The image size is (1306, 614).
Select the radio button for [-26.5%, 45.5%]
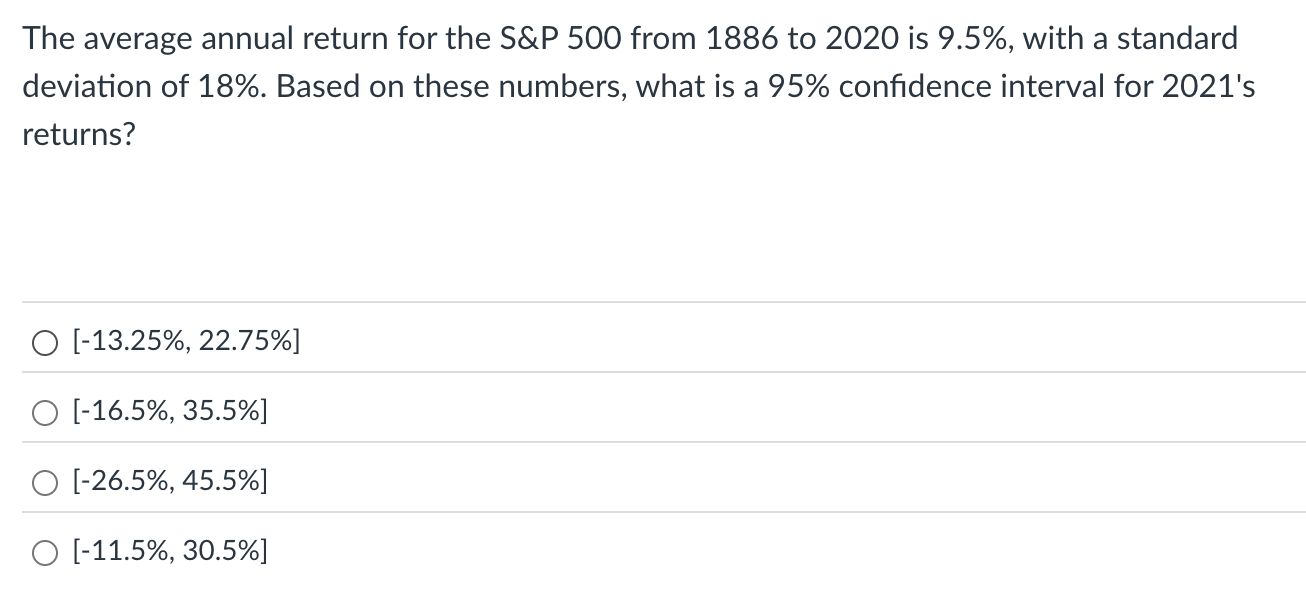pyautogui.click(x=44, y=482)
